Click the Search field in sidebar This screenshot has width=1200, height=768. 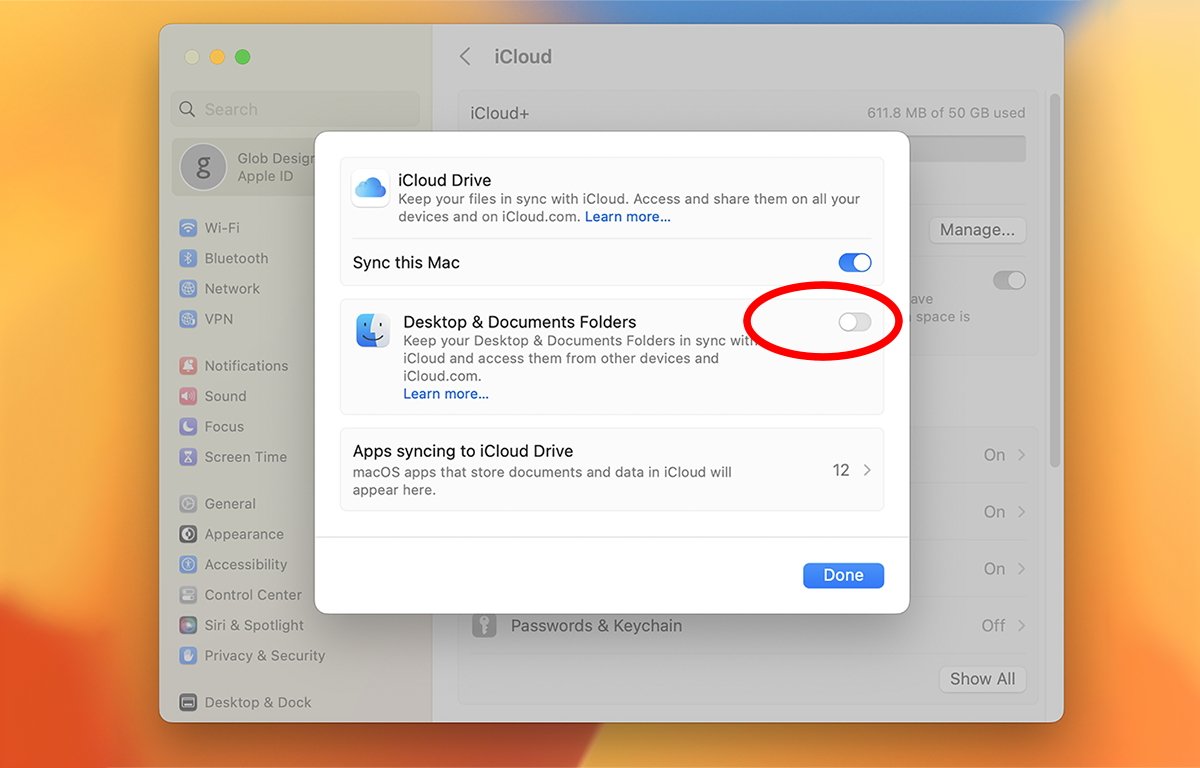tap(296, 110)
